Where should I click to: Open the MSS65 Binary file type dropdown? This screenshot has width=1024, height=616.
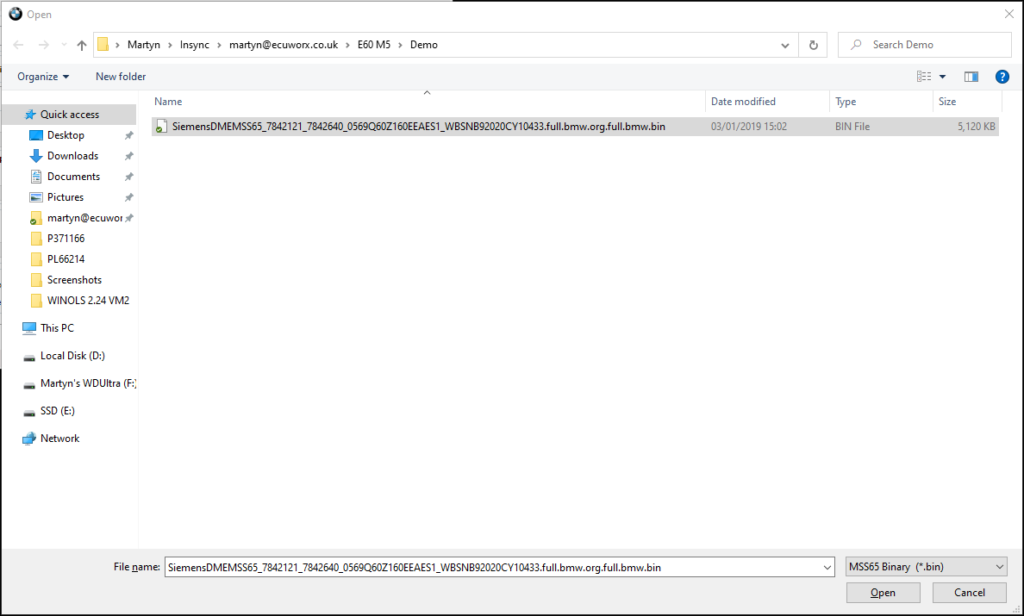click(926, 567)
